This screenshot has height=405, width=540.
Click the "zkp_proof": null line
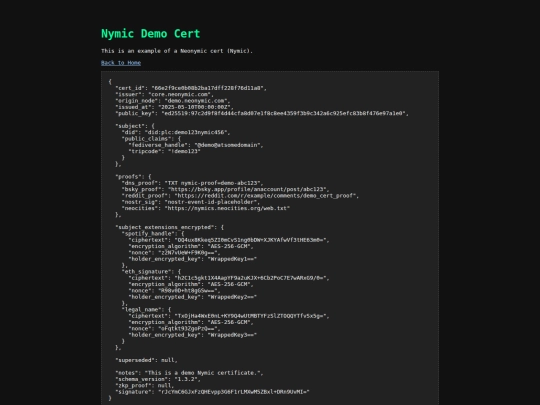(145, 386)
